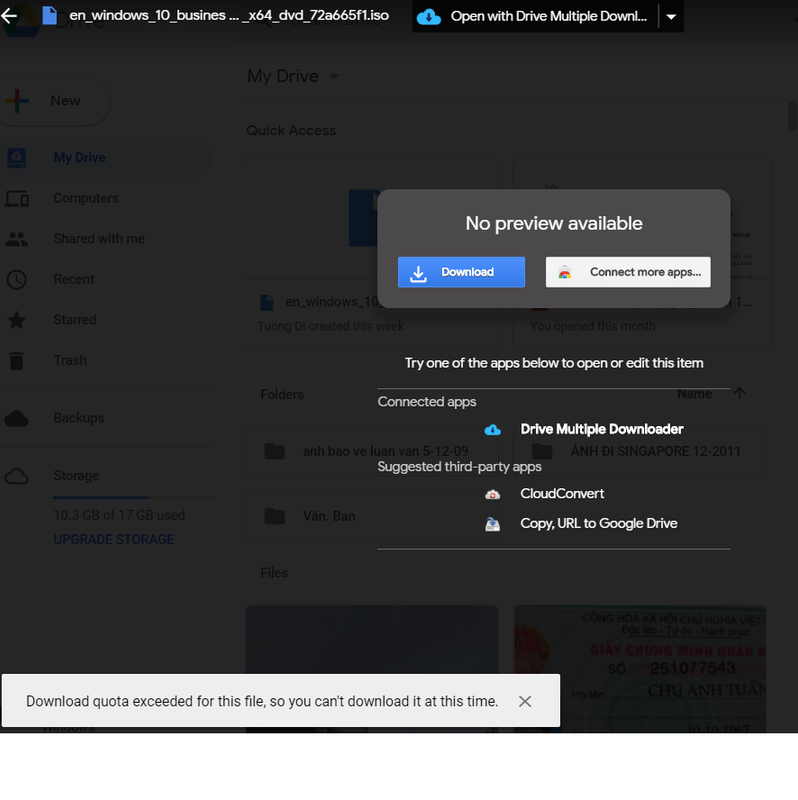Image resolution: width=798 pixels, height=800 pixels.
Task: Open Starred items
Action: (x=75, y=320)
